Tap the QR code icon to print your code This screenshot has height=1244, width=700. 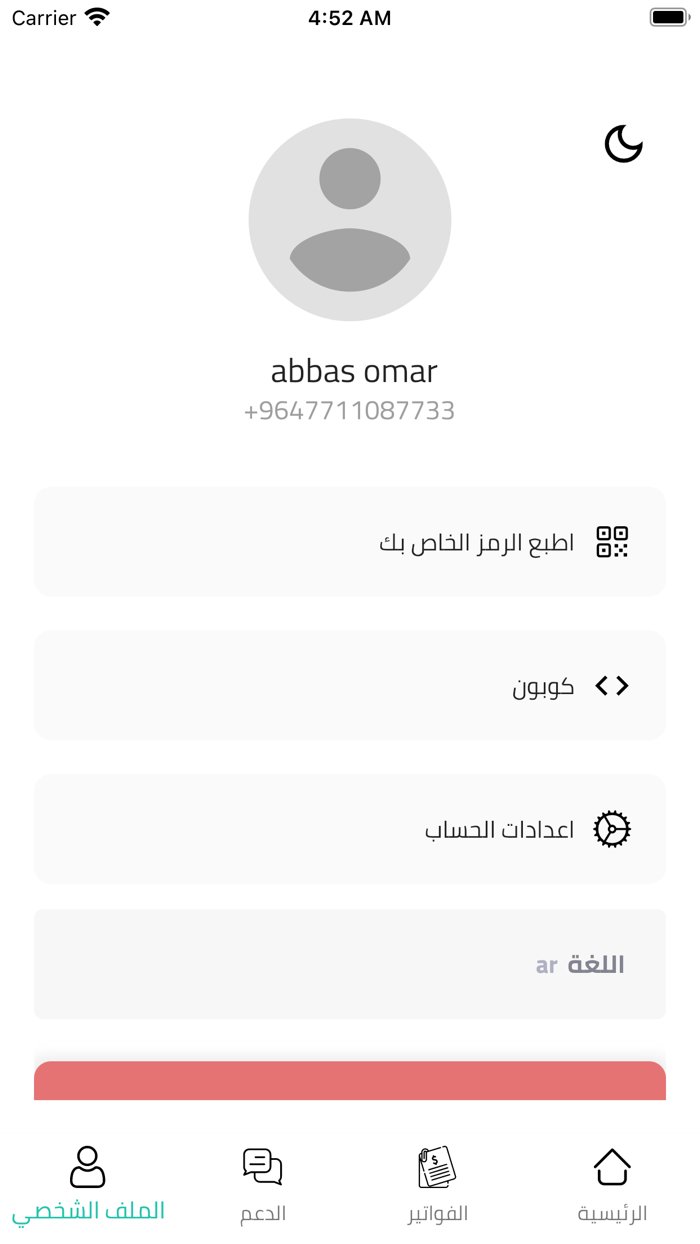614,541
